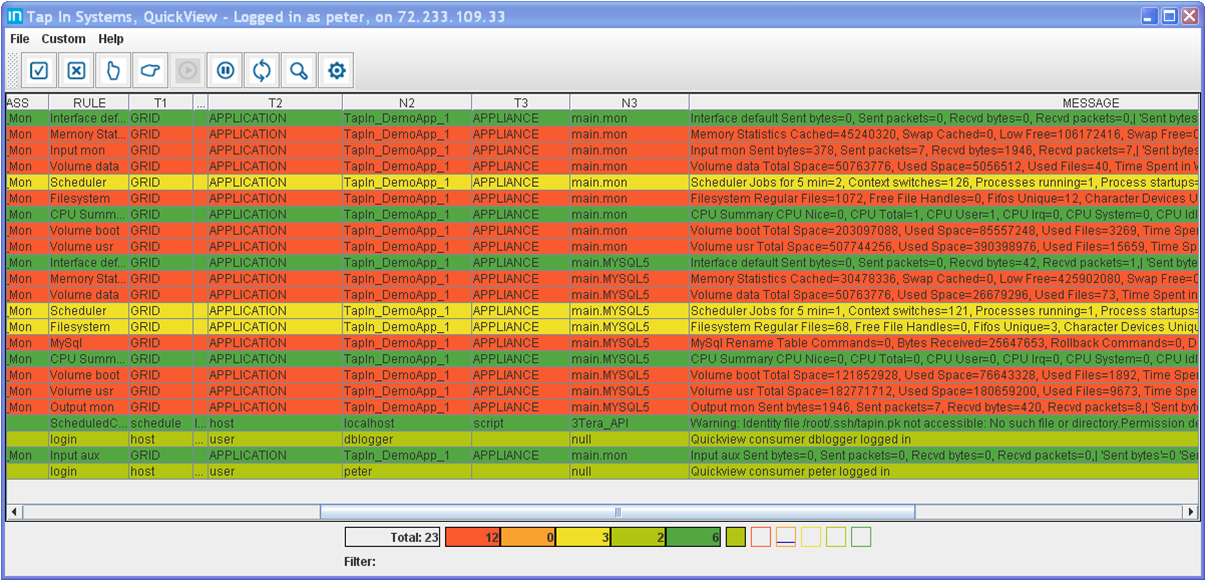Toggle the orange-outlined filter square with blue line

click(786, 537)
